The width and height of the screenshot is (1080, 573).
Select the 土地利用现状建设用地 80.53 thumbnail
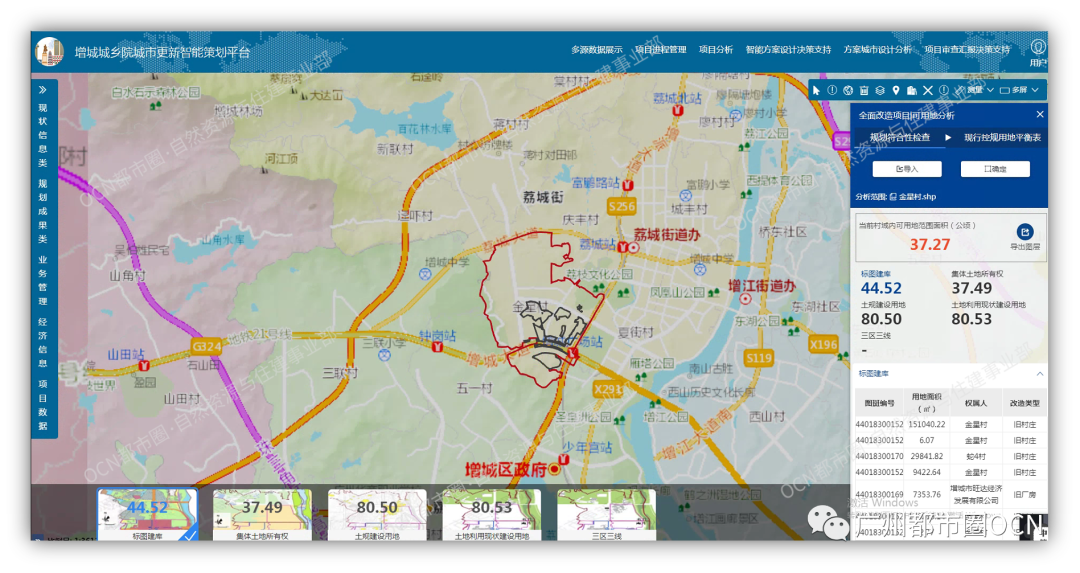click(x=492, y=514)
